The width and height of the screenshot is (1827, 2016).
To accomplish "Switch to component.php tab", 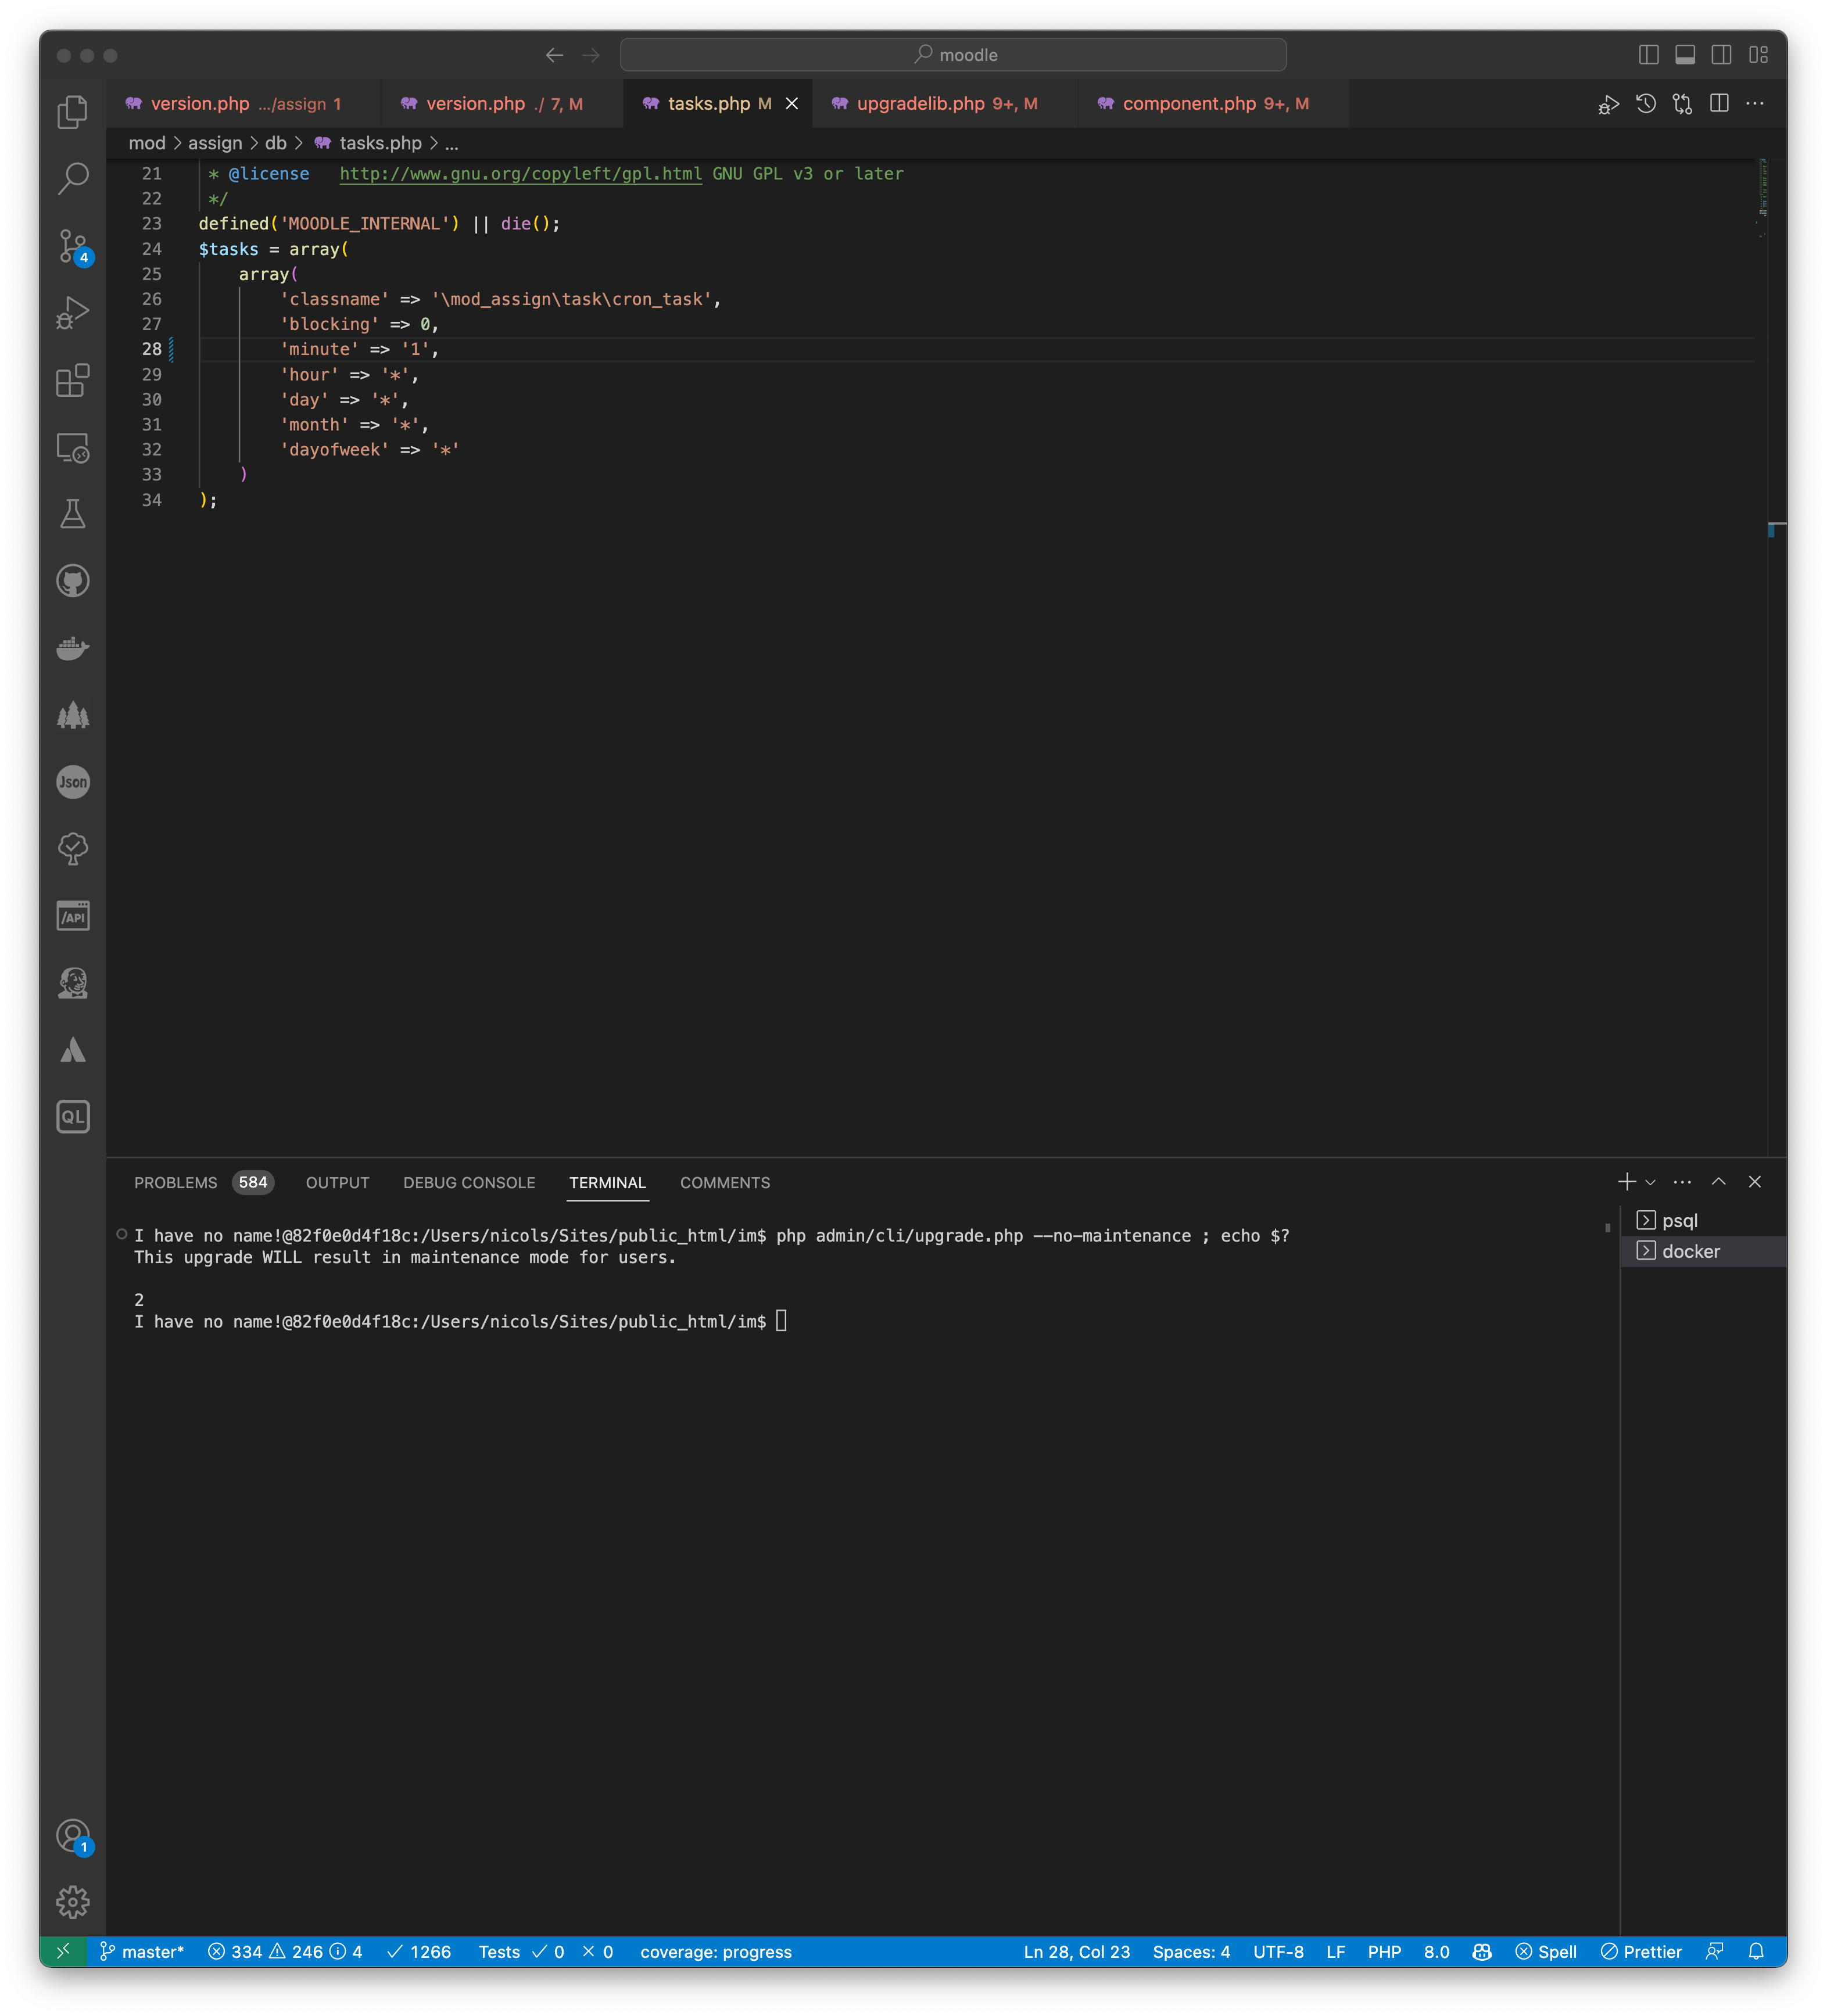I will (x=1213, y=104).
